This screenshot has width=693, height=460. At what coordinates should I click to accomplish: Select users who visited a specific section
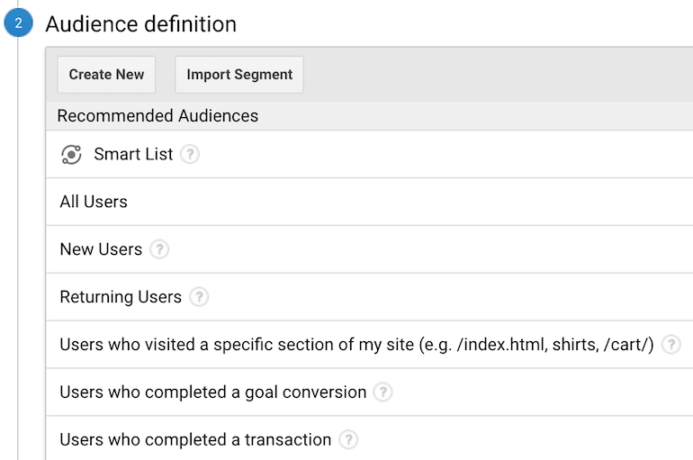point(357,345)
